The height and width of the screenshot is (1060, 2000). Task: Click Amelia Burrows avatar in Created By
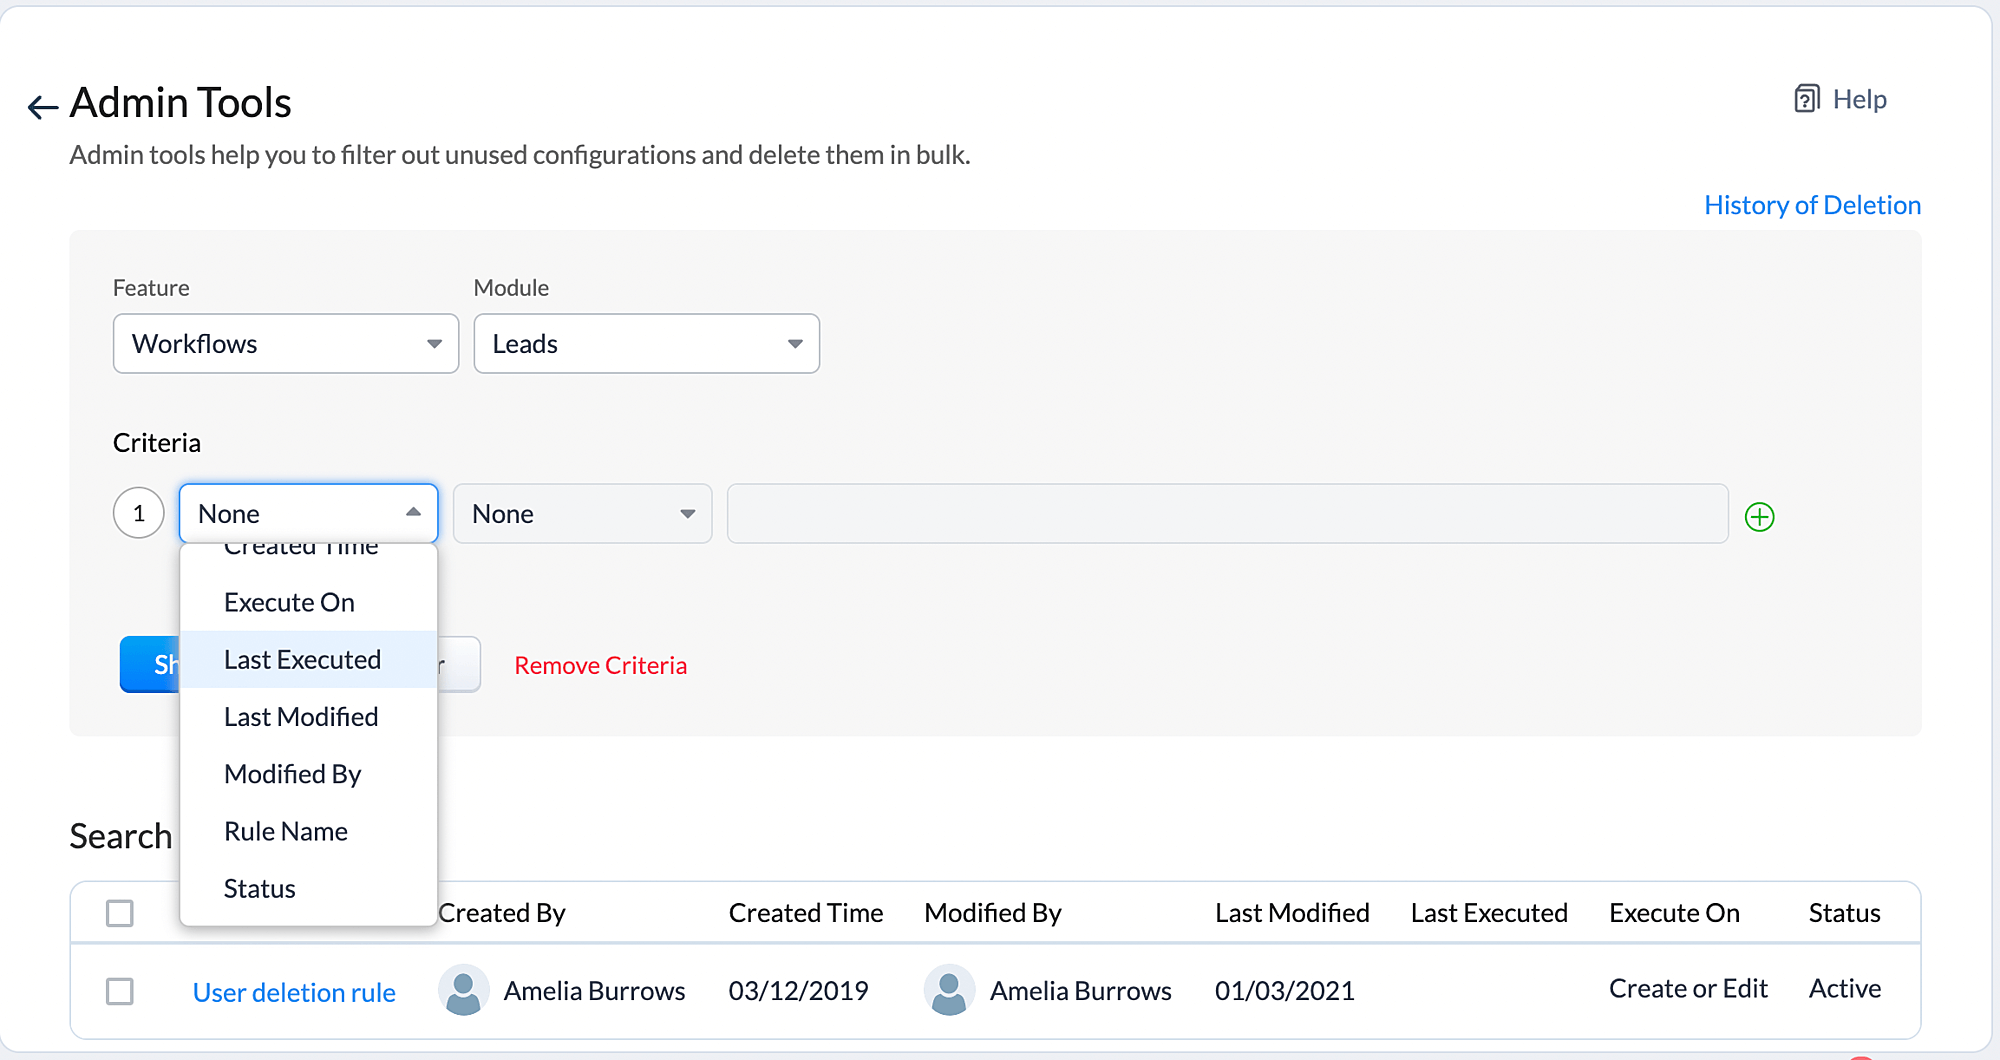[x=463, y=990]
